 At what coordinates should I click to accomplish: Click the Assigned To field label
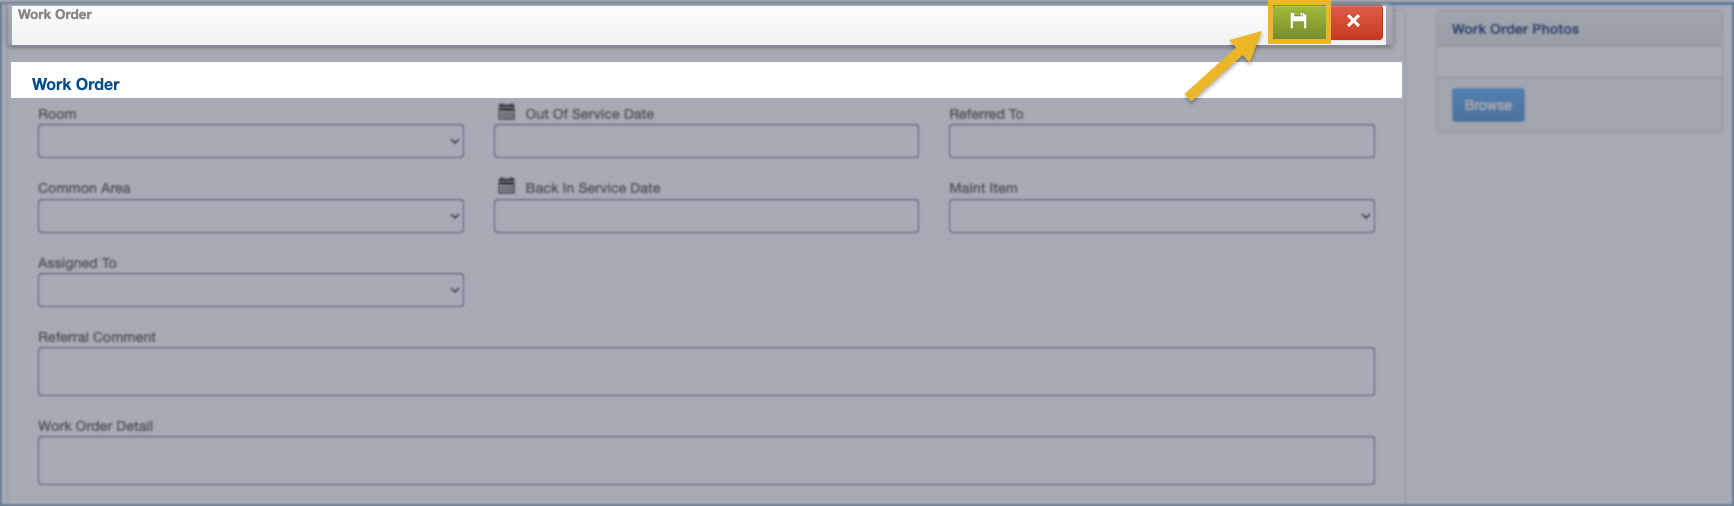coord(77,263)
